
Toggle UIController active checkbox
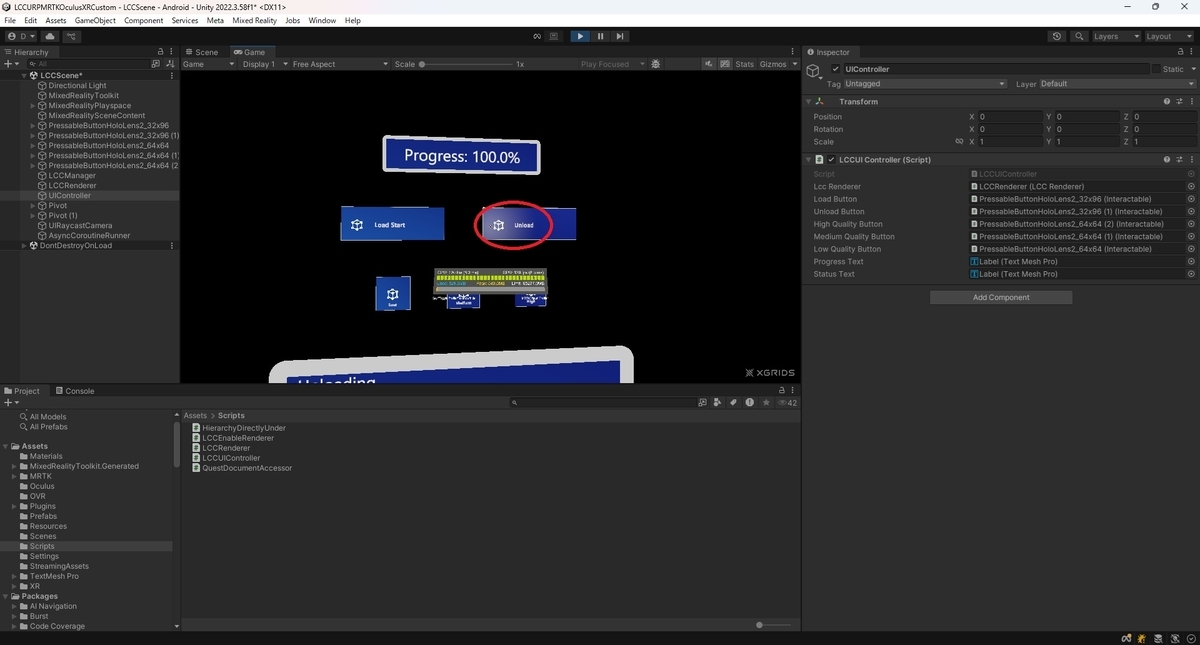[836, 69]
